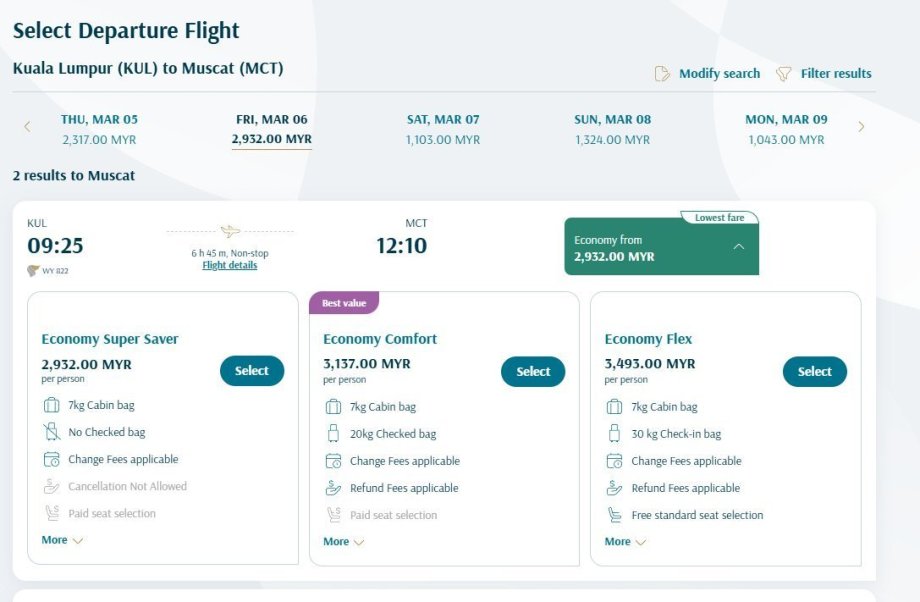The width and height of the screenshot is (920, 602).
Task: Expand More under Economy Comfort
Action: coord(344,542)
